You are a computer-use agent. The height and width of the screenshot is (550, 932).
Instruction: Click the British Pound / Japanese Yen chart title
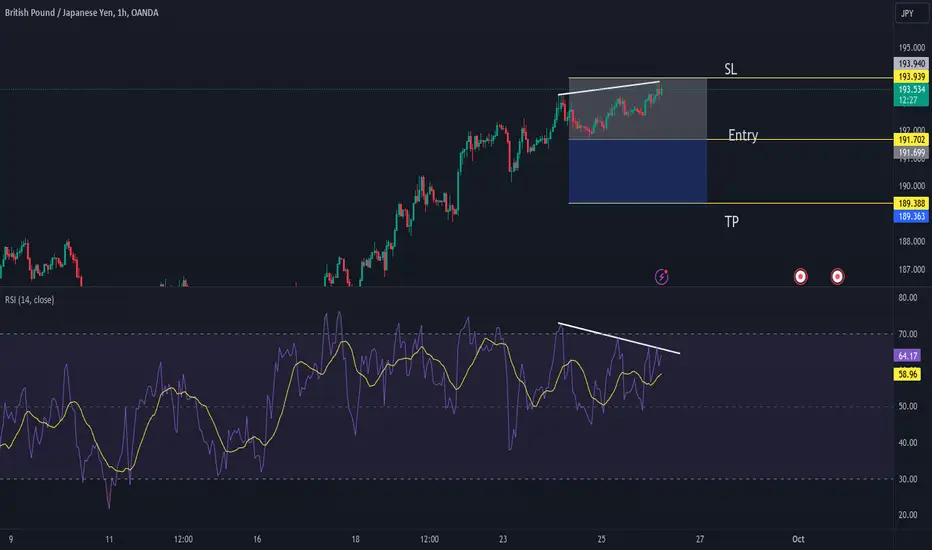[x=81, y=12]
